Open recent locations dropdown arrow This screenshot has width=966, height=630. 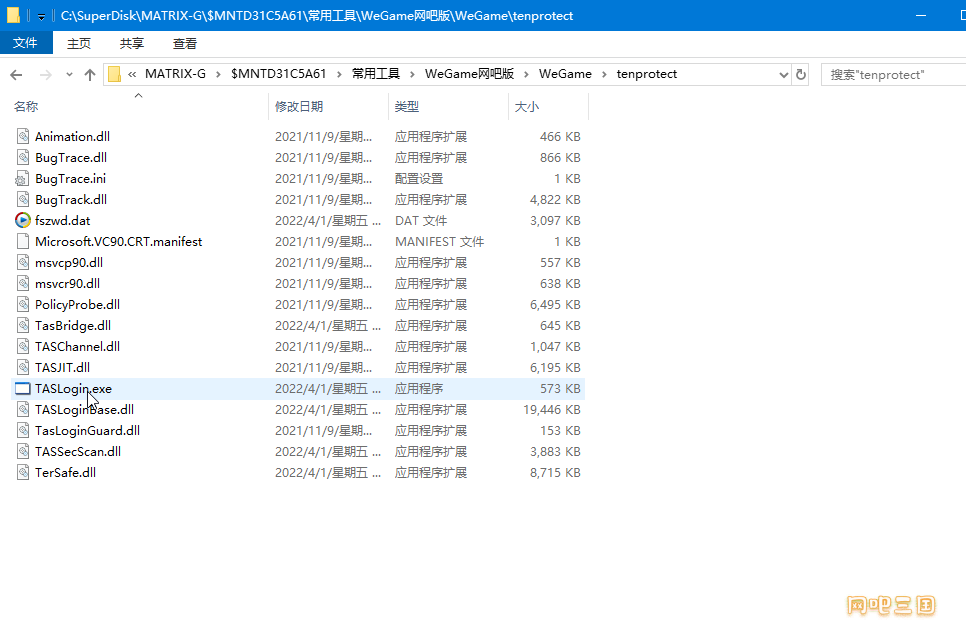(69, 75)
